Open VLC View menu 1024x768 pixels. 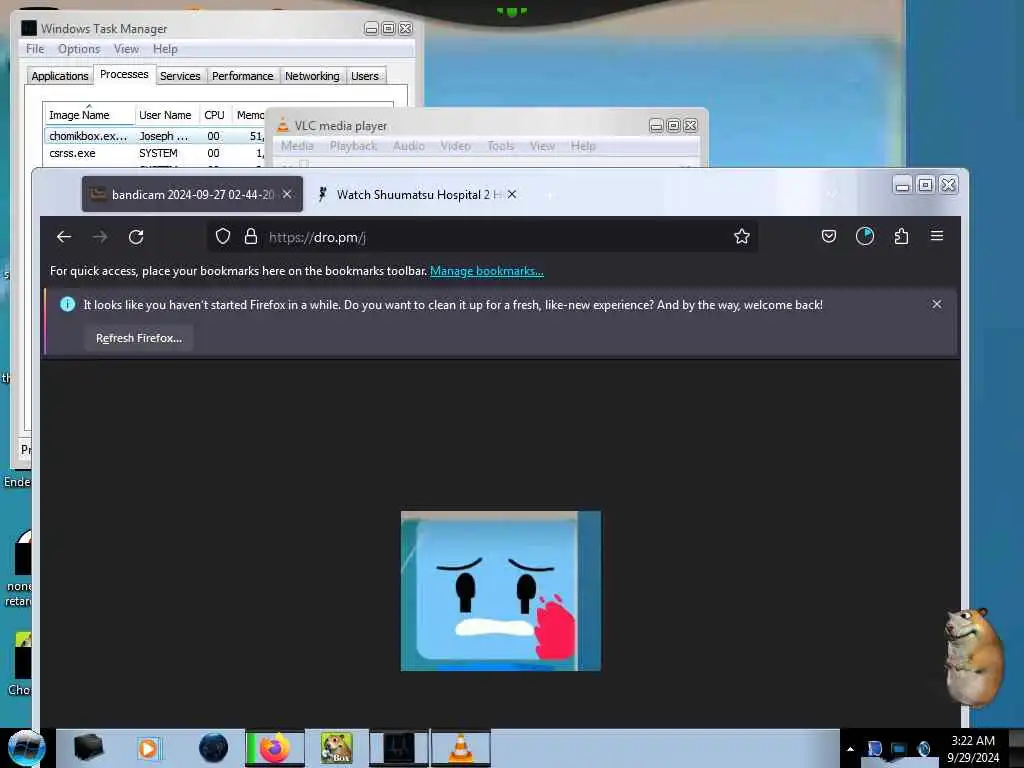pos(542,146)
